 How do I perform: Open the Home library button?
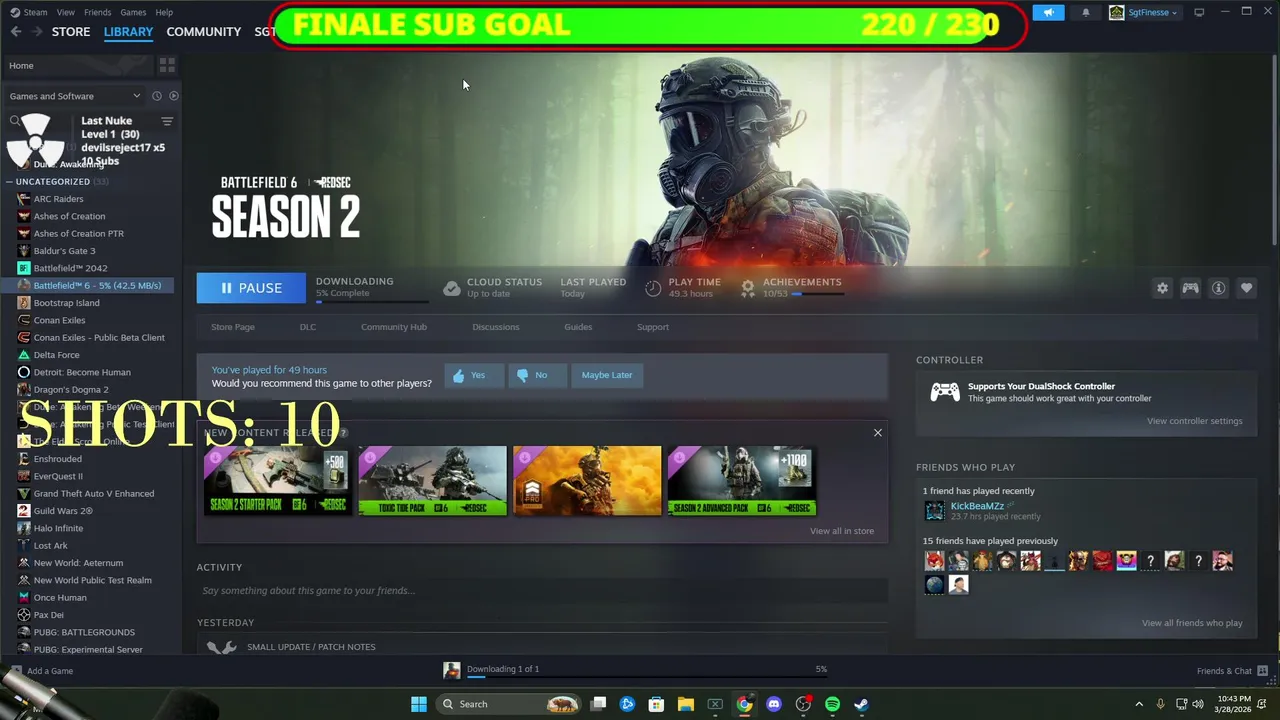78,65
